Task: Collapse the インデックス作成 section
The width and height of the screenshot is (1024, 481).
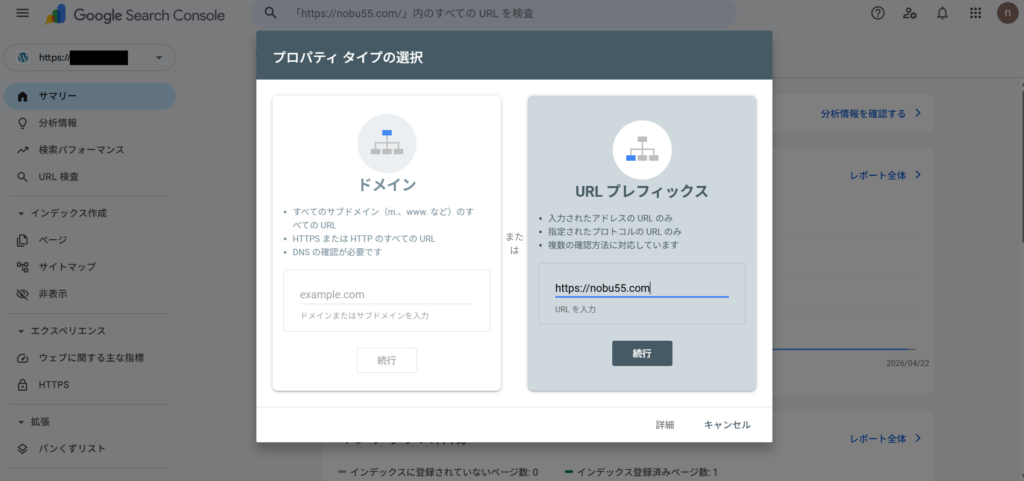Action: tap(22, 213)
